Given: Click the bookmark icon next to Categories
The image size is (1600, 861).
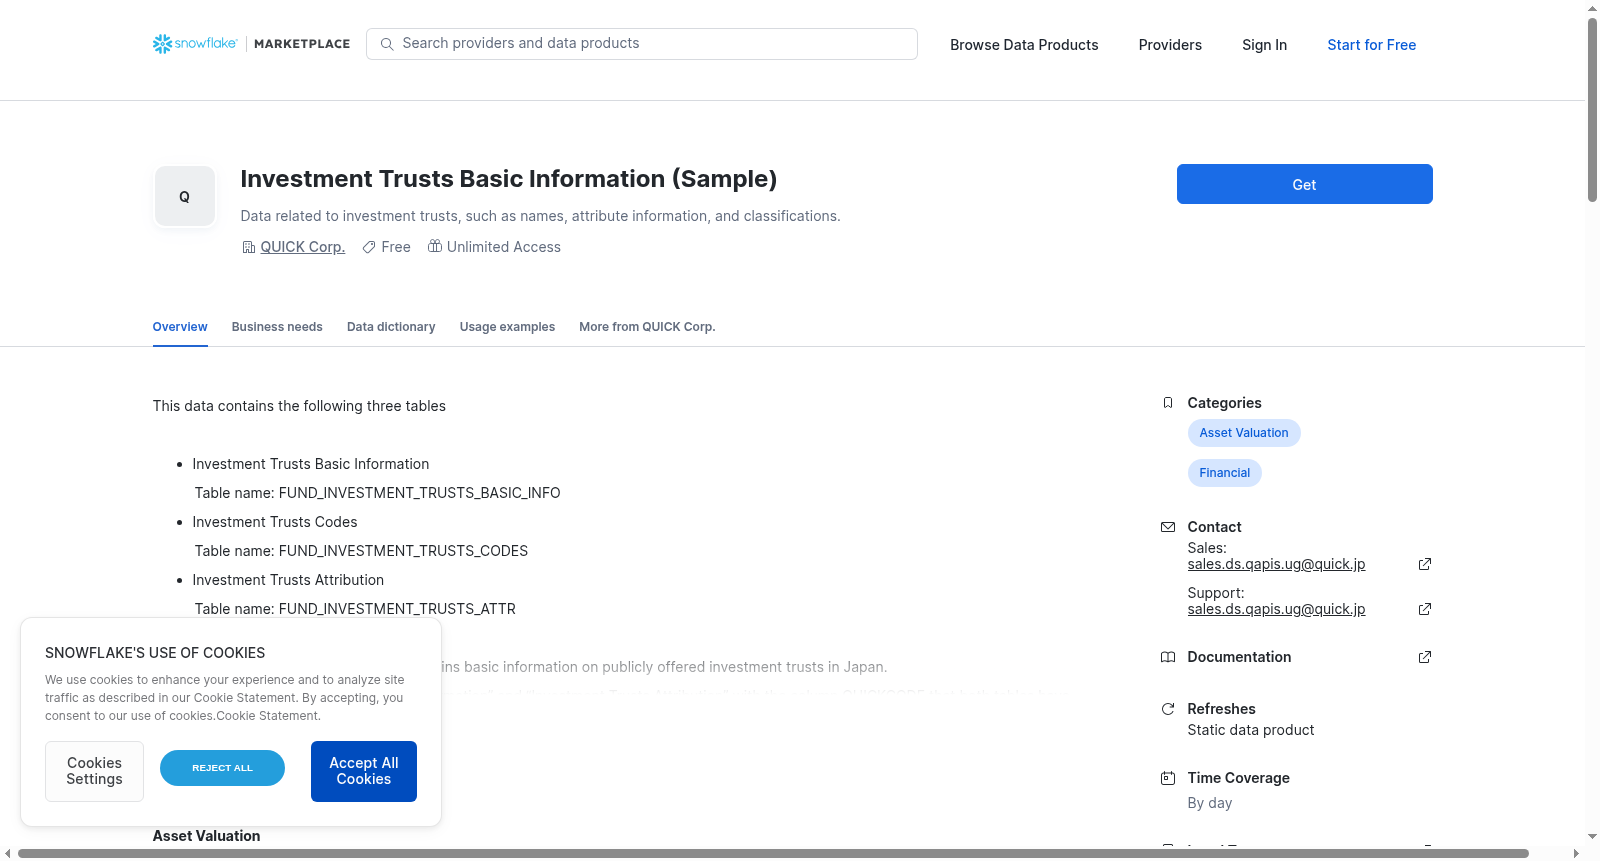Looking at the screenshot, I should (1168, 403).
